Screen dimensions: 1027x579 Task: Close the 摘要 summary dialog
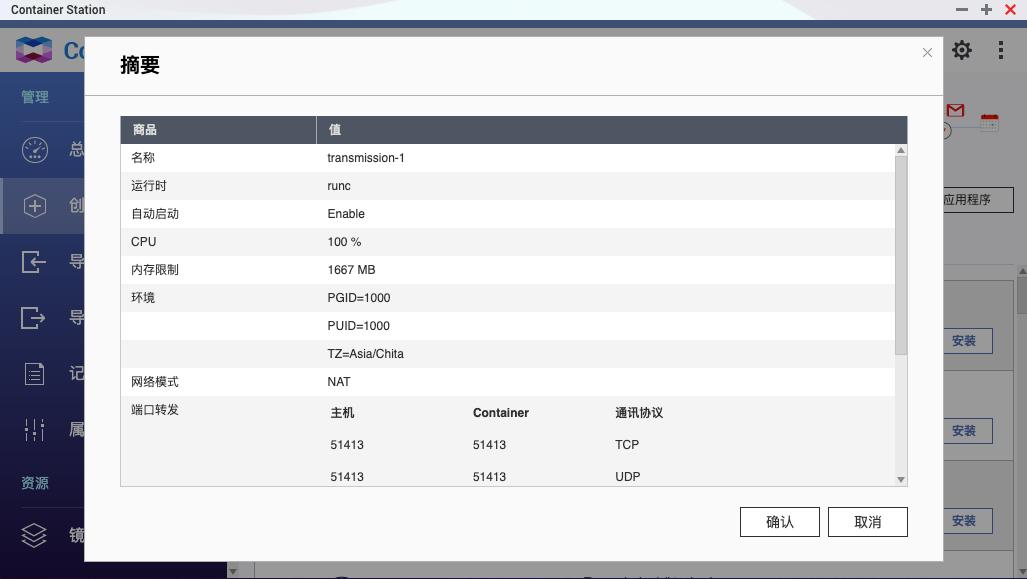click(x=927, y=52)
